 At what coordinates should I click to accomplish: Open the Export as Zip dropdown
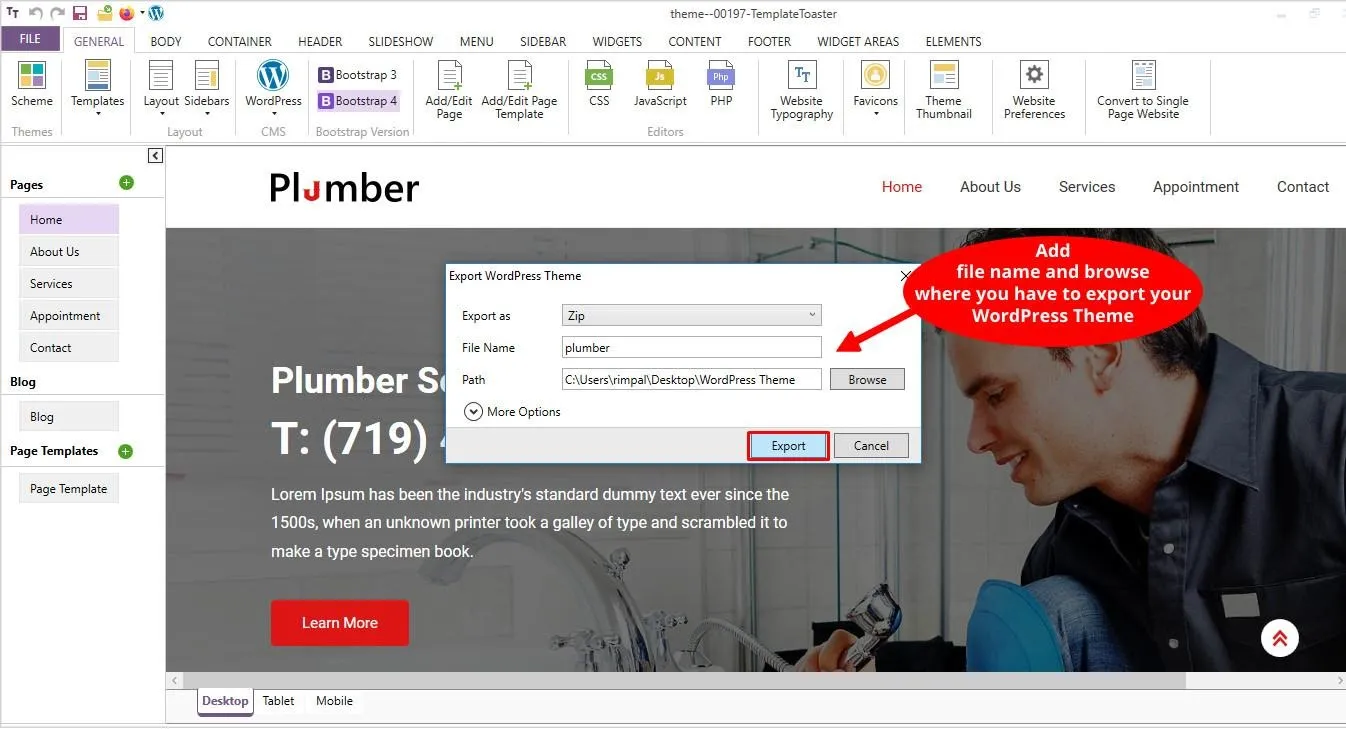point(691,315)
